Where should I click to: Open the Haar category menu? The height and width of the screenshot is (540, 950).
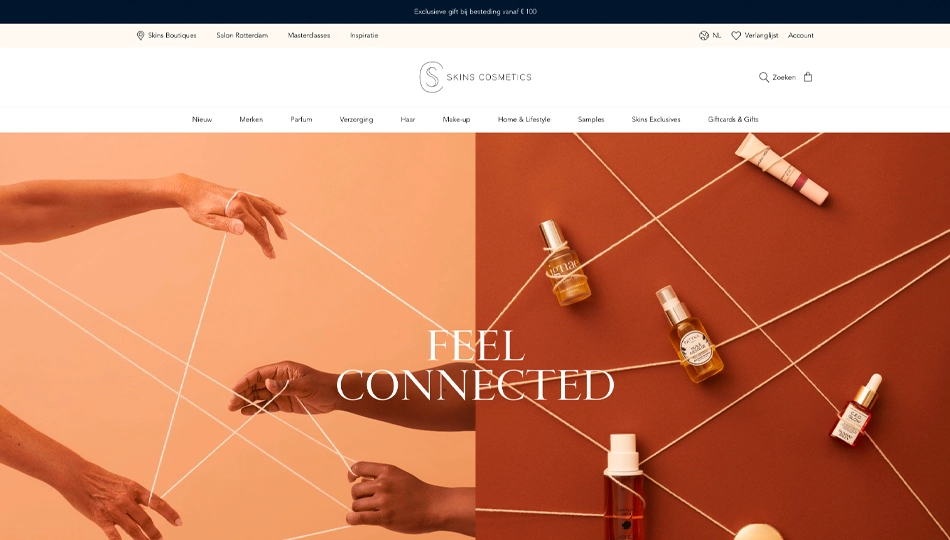(x=408, y=119)
